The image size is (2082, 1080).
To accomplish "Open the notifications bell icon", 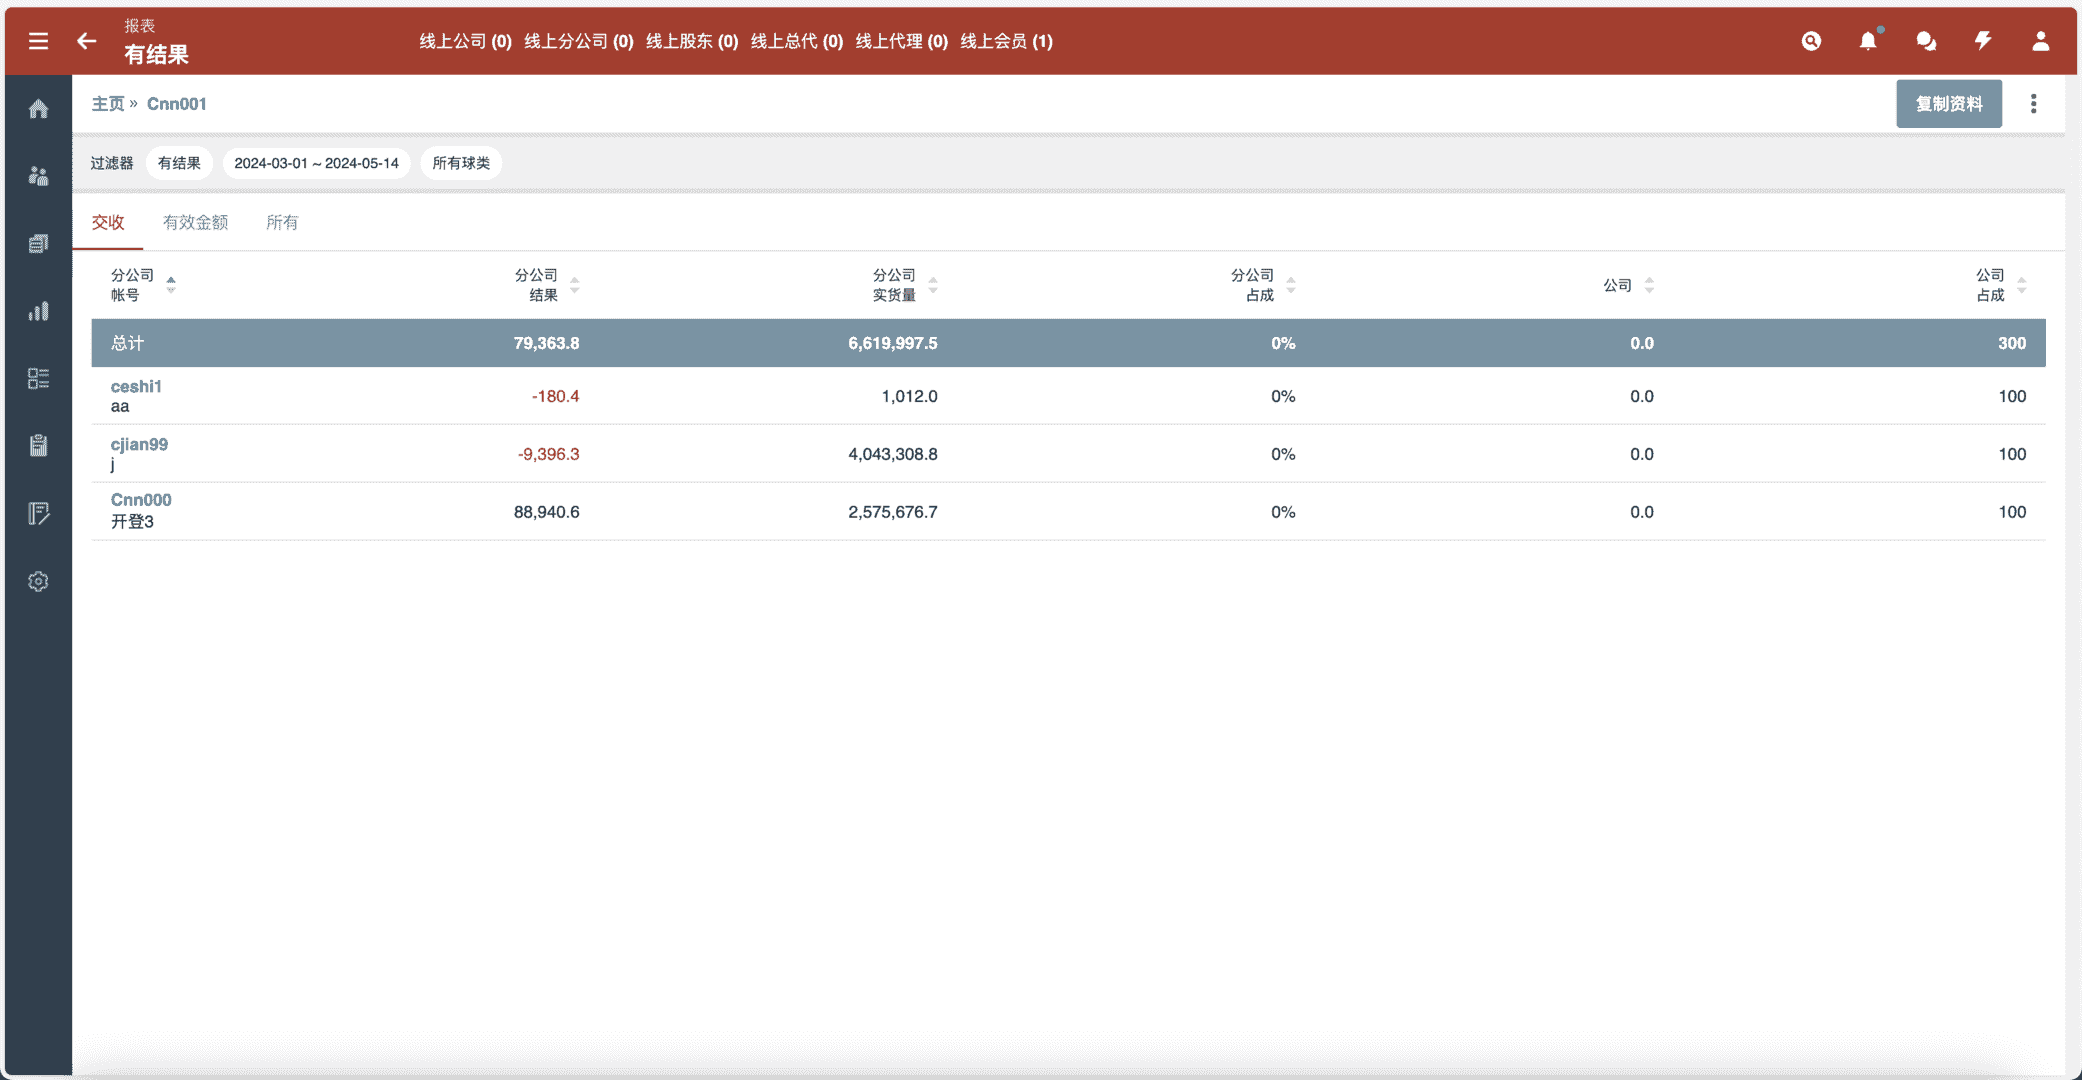I will 1867,41.
